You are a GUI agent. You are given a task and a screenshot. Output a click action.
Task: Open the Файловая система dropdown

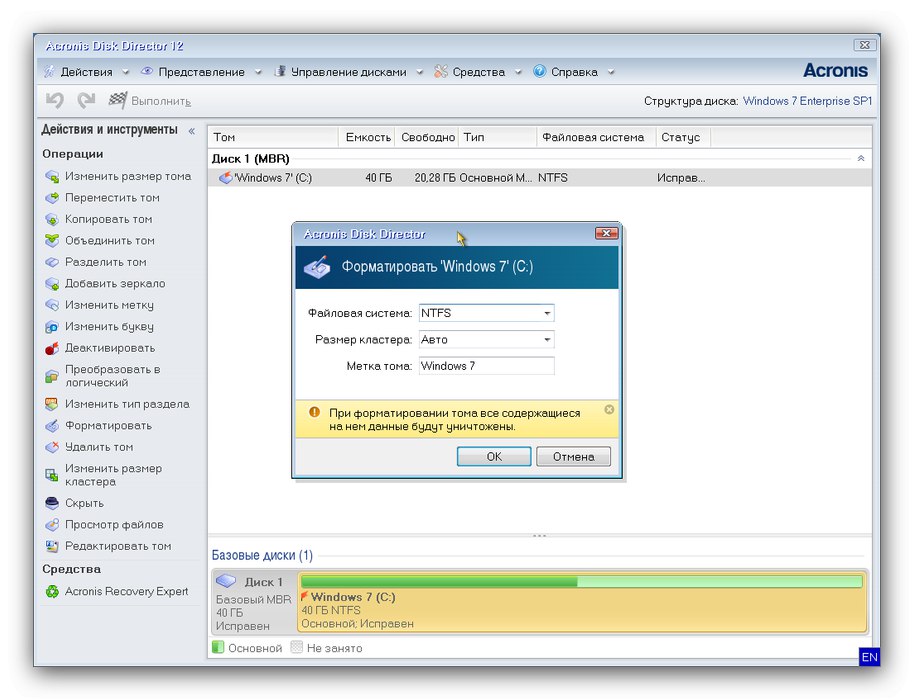point(546,313)
